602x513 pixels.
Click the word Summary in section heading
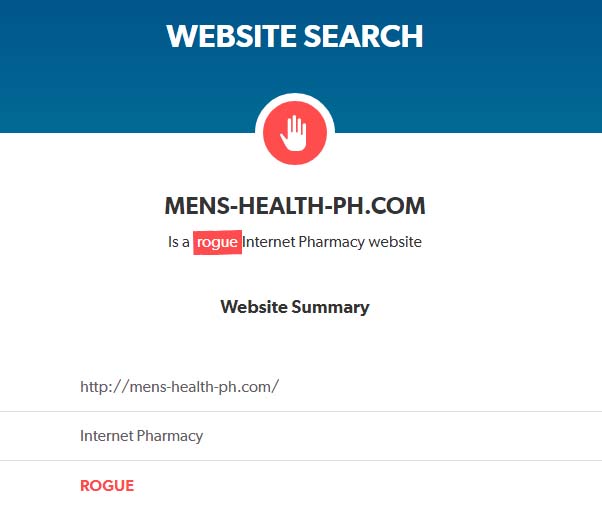pyautogui.click(x=330, y=307)
